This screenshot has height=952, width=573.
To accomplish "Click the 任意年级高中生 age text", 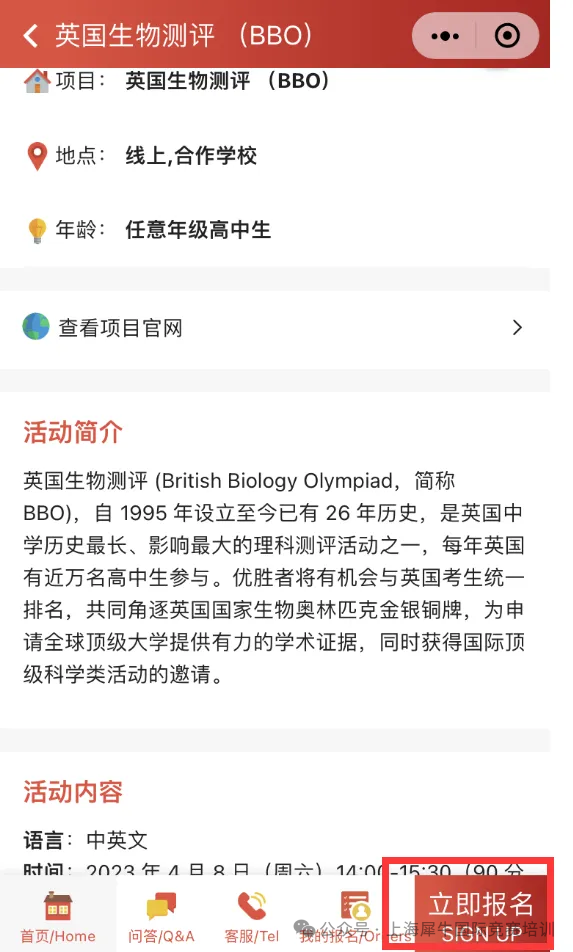I will pyautogui.click(x=198, y=230).
